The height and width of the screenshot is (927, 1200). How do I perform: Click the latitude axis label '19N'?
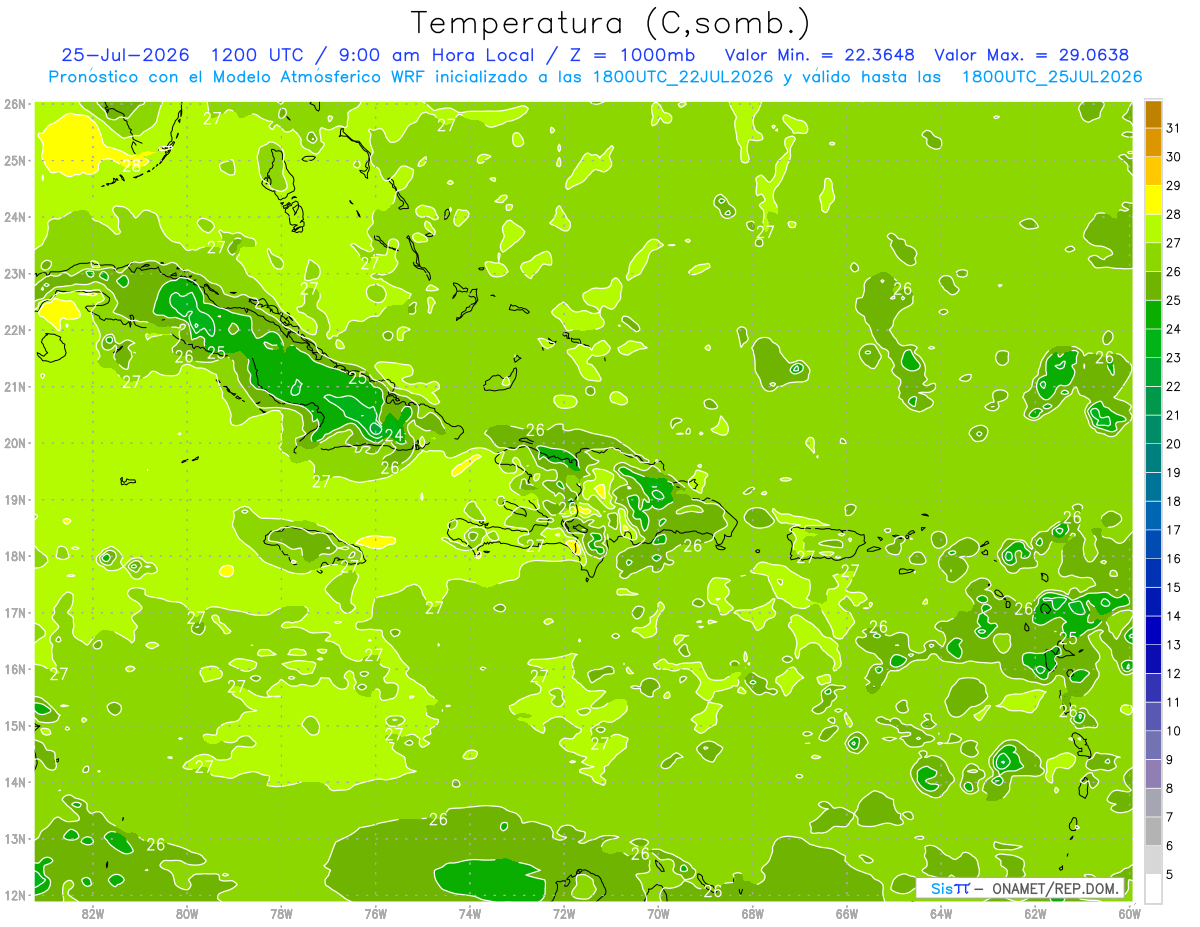pyautogui.click(x=14, y=500)
